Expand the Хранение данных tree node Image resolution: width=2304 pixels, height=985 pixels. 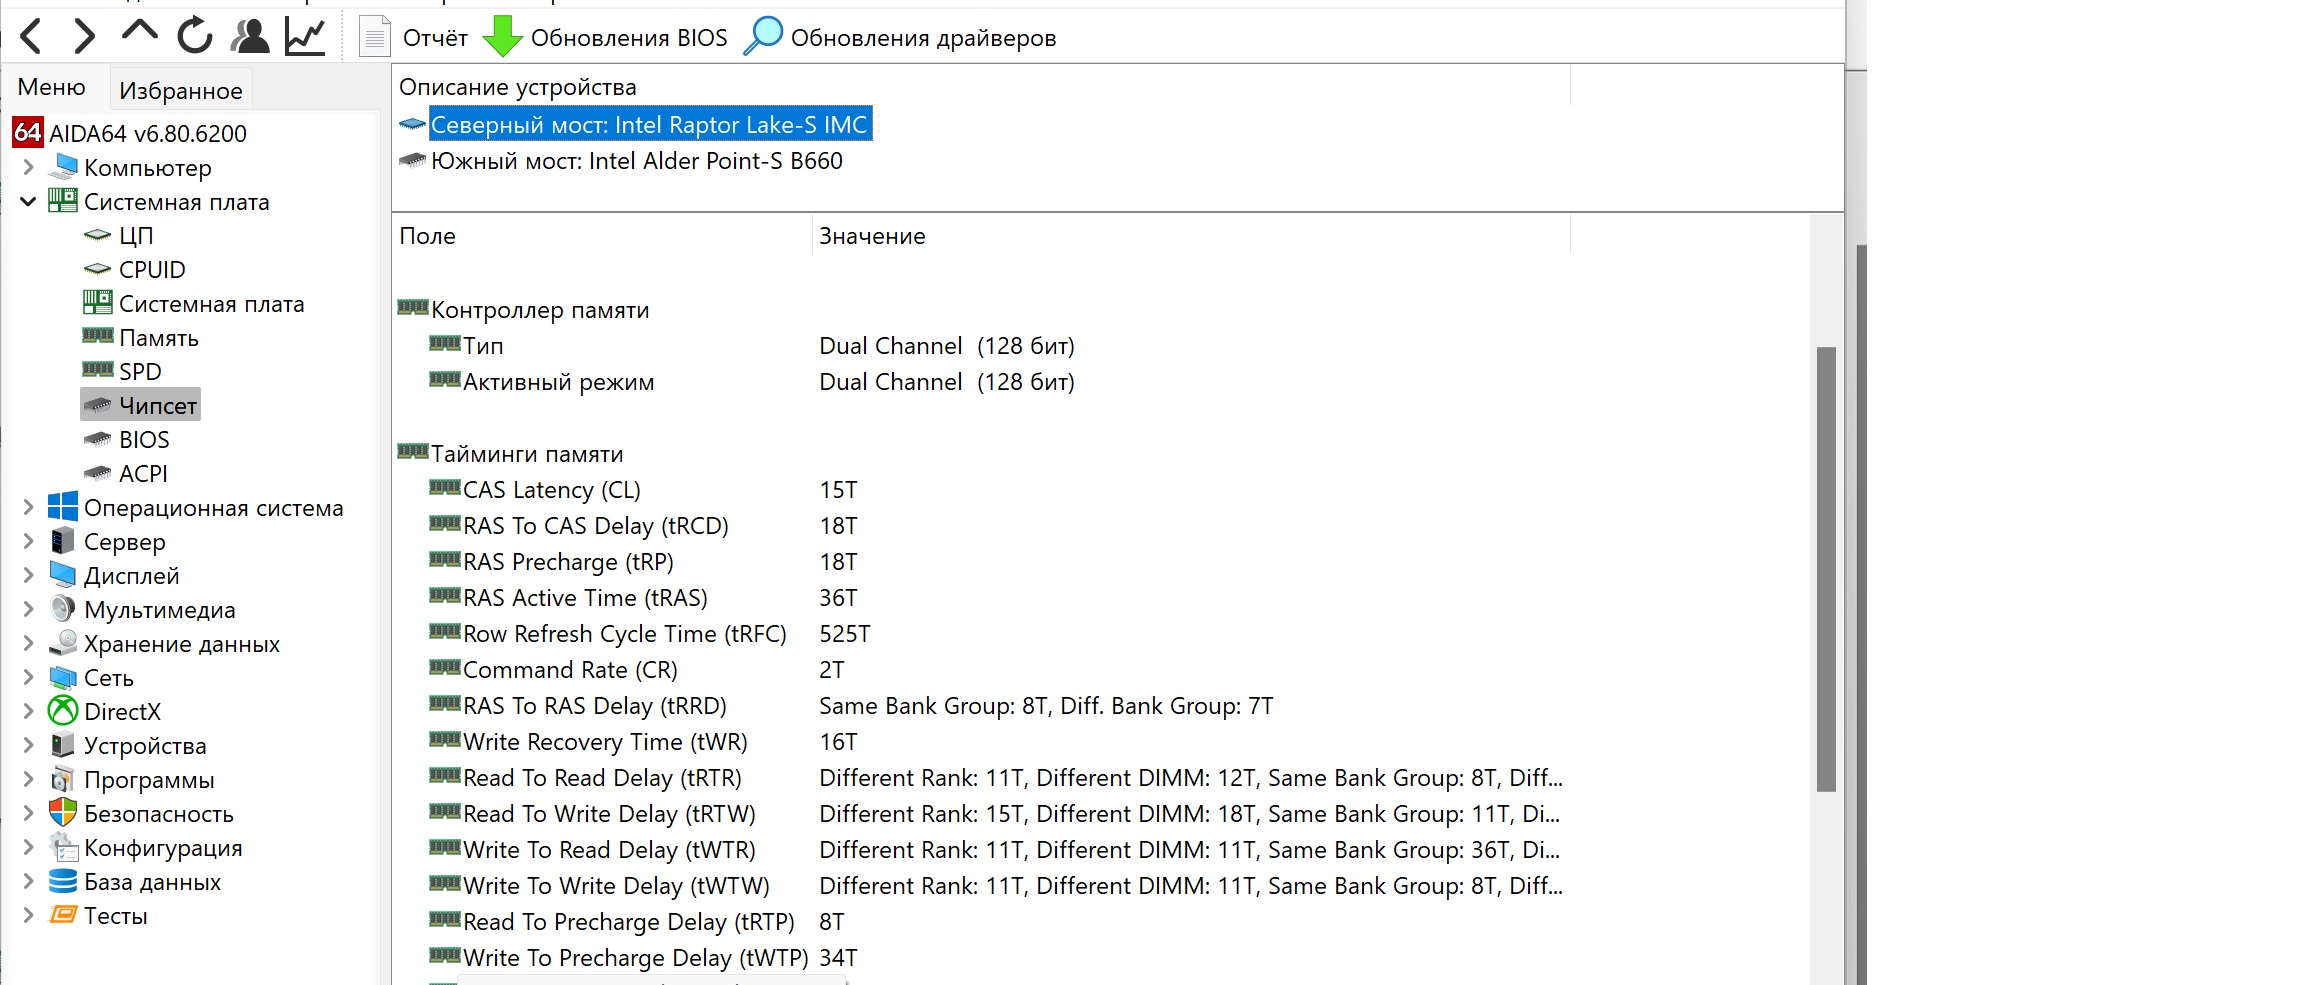[x=28, y=644]
